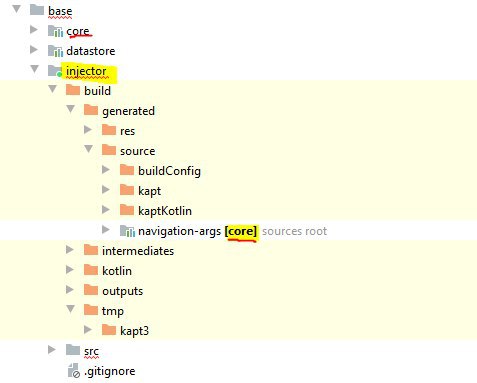Expand the res folder arrow

pyautogui.click(x=88, y=130)
